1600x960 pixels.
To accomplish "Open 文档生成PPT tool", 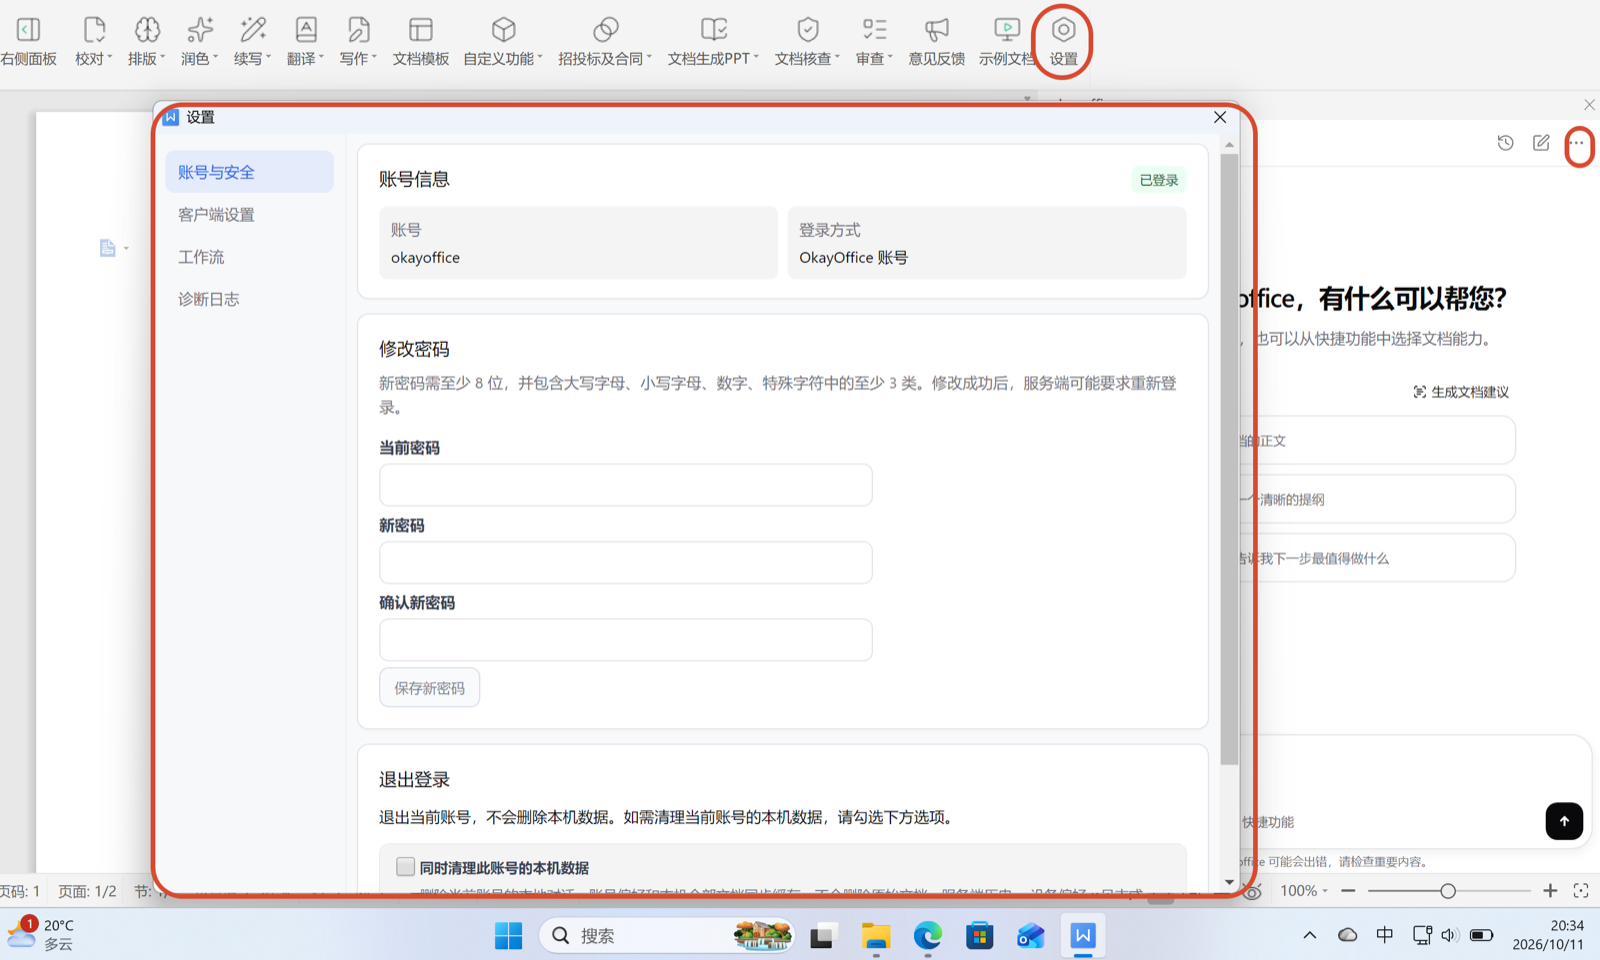I will click(713, 42).
